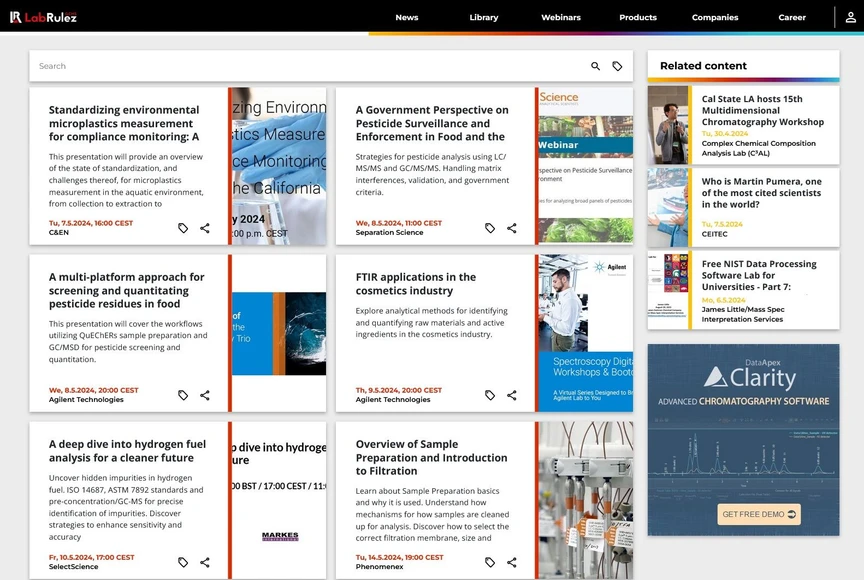Click the Search input field
This screenshot has height=580, width=864.
tap(309, 66)
